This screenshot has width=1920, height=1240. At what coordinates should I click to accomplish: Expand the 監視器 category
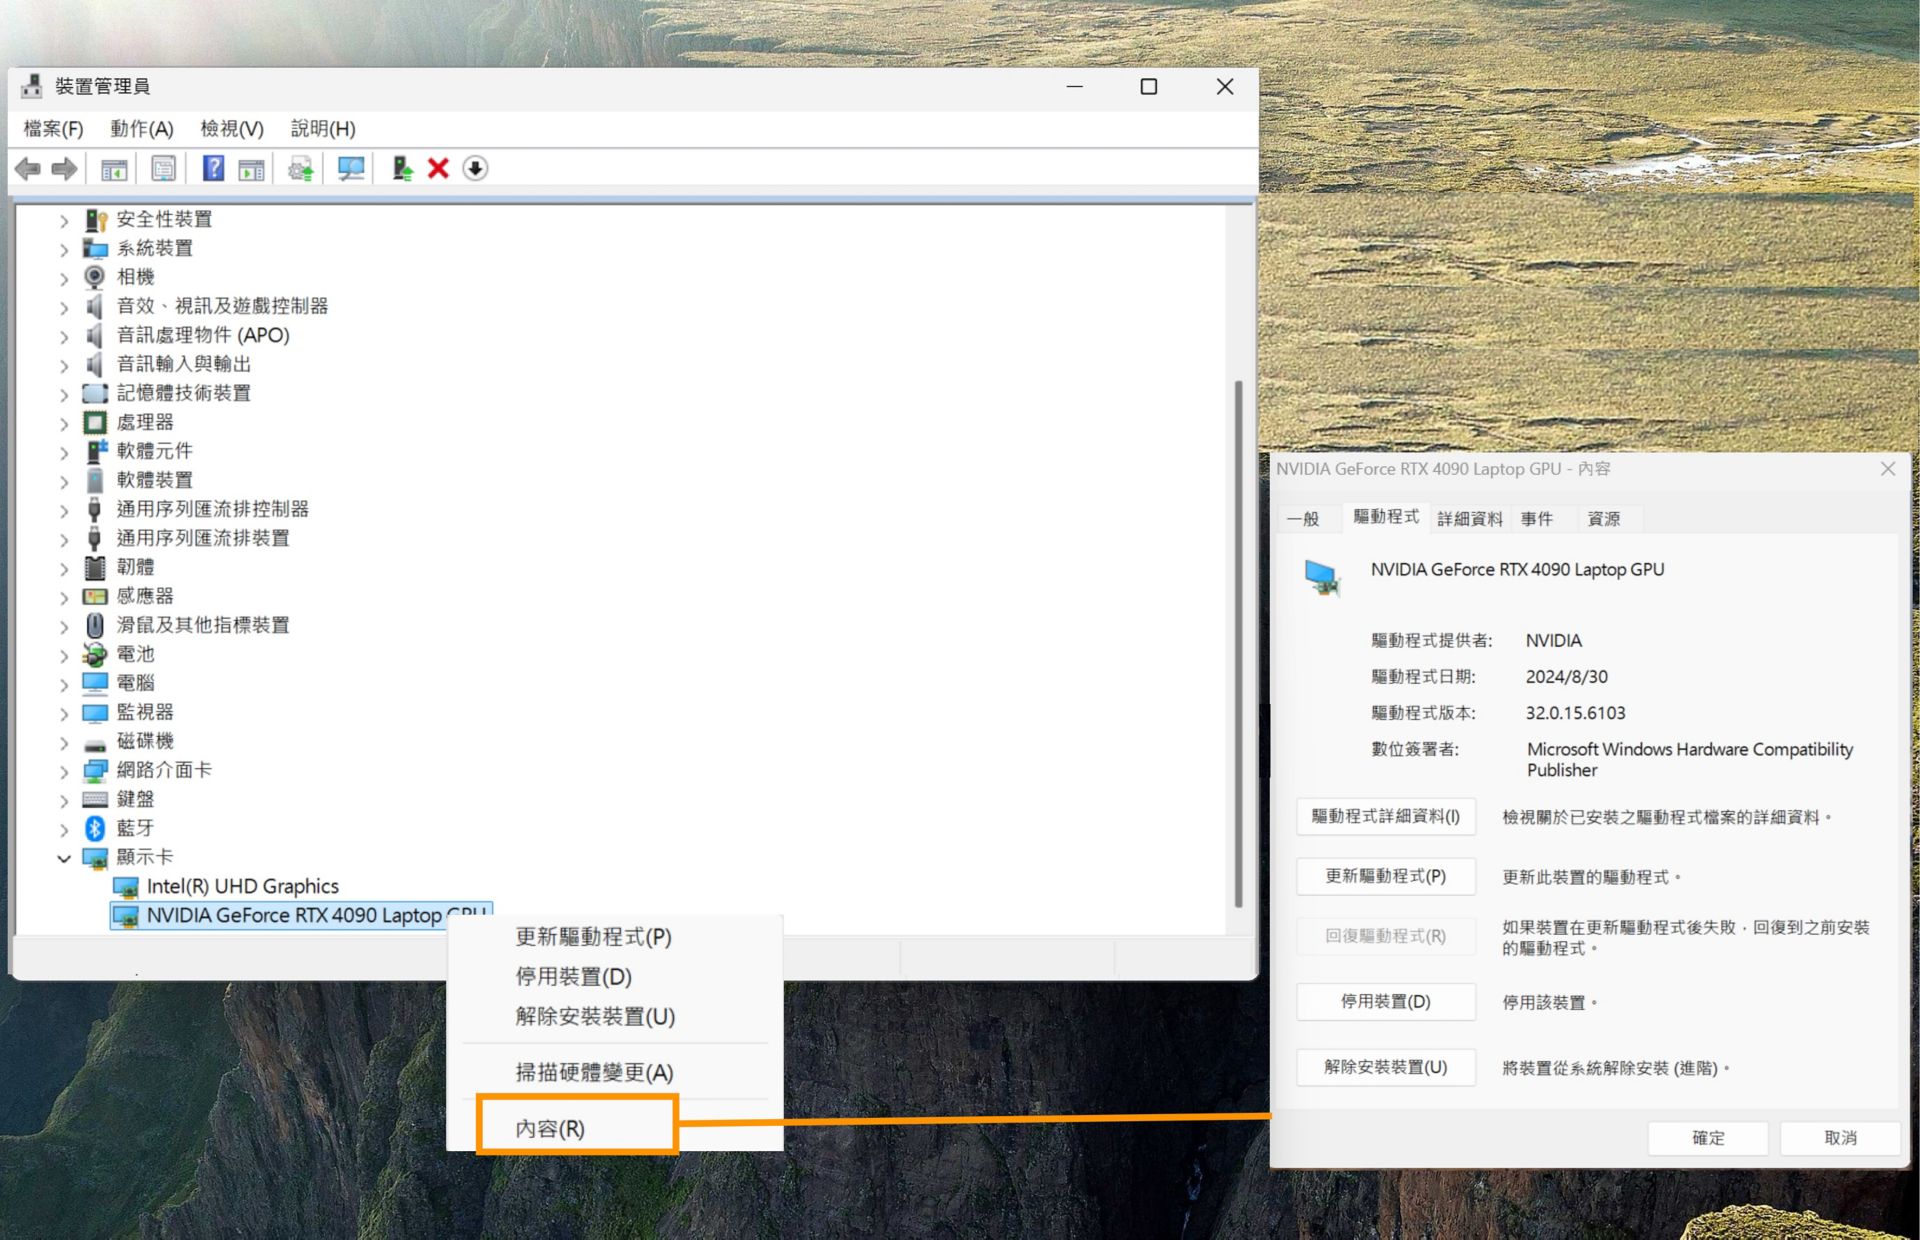click(x=64, y=712)
